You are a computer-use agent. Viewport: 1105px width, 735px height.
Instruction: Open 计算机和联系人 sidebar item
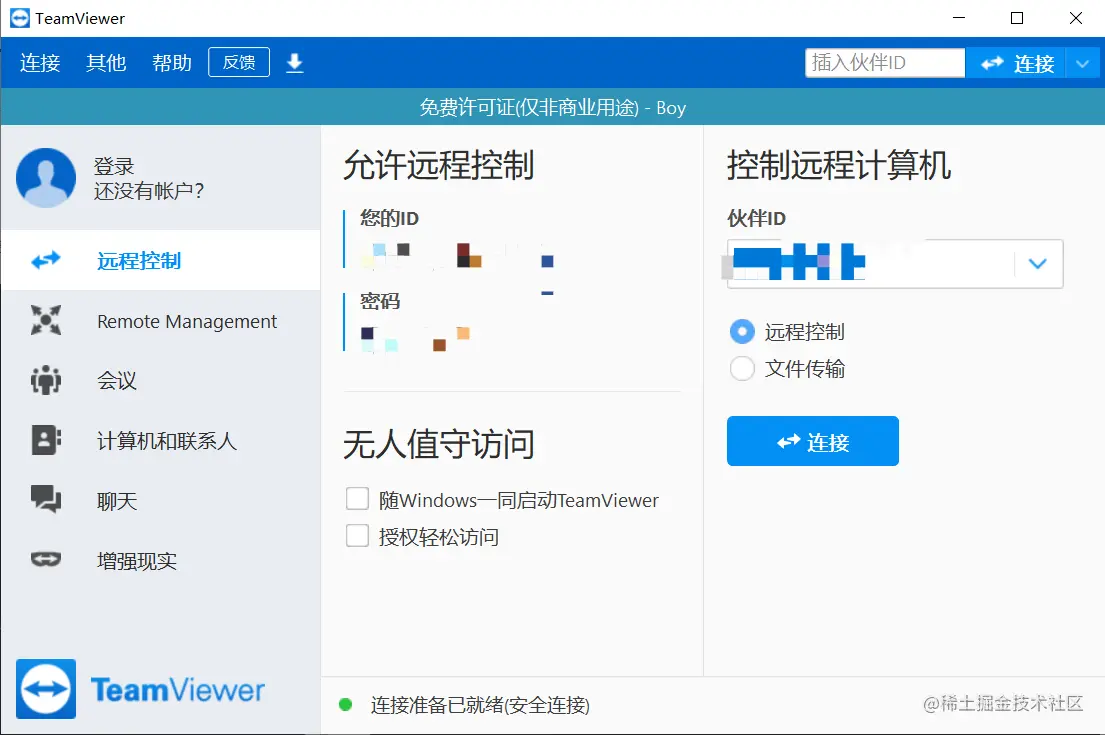tap(161, 441)
